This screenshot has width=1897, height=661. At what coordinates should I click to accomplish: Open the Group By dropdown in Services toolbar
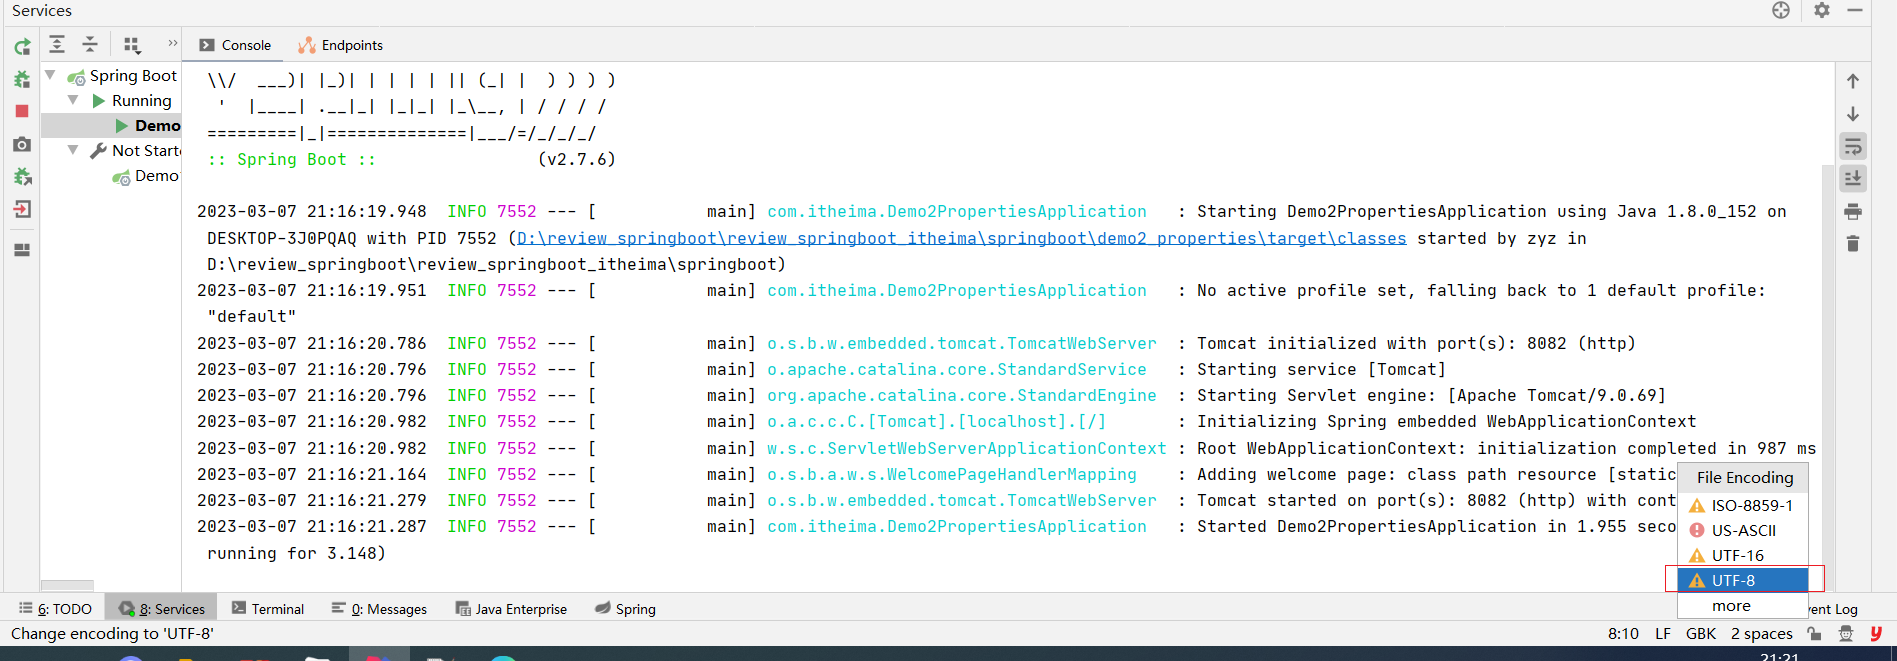click(132, 45)
